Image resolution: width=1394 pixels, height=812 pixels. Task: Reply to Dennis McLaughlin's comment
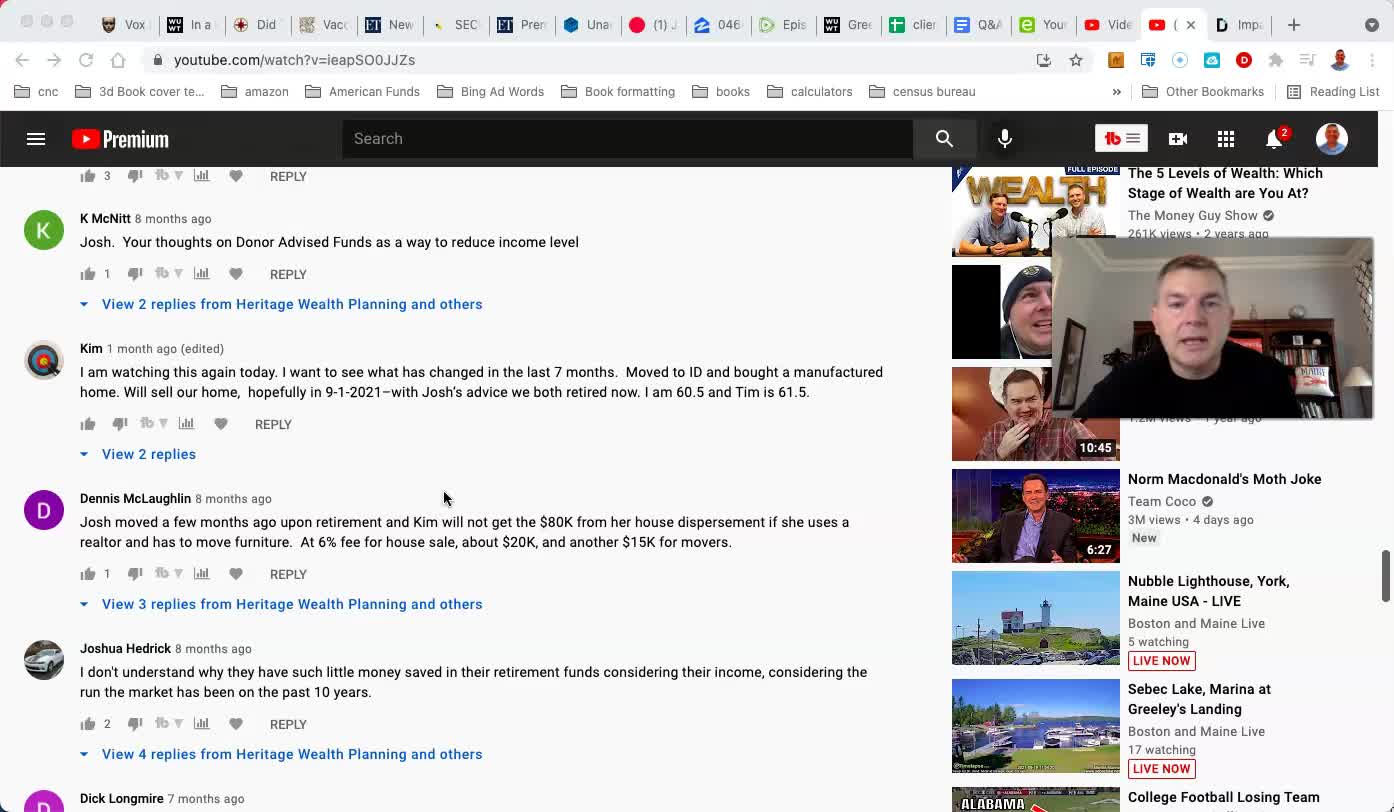click(x=288, y=574)
